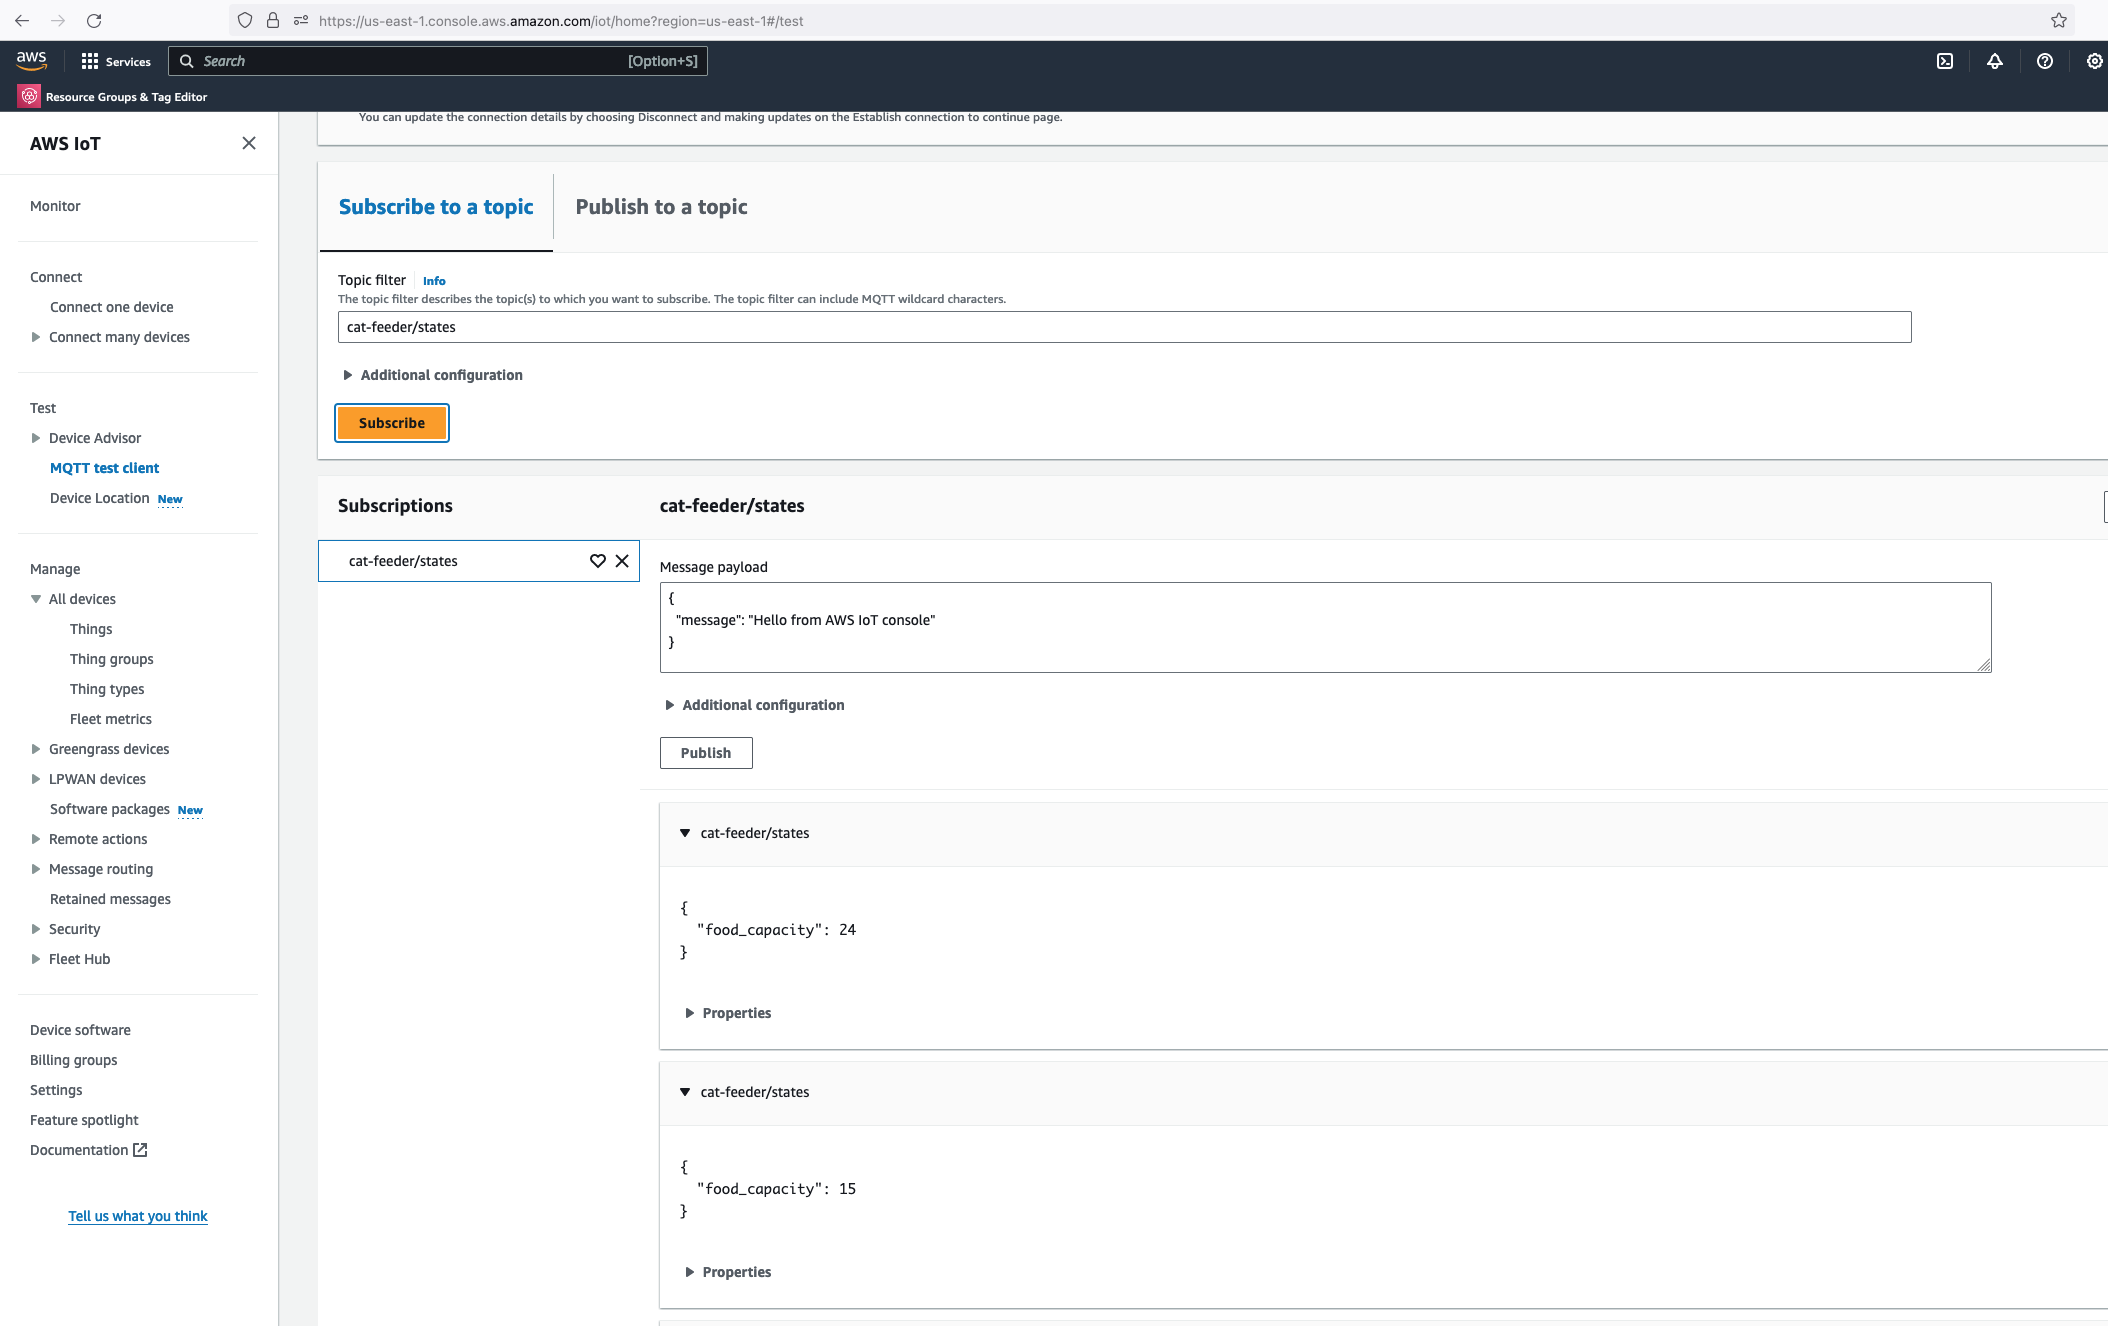Viewport: 2108px width, 1326px height.
Task: Expand Connect many devices in sidebar
Action: (x=36, y=337)
